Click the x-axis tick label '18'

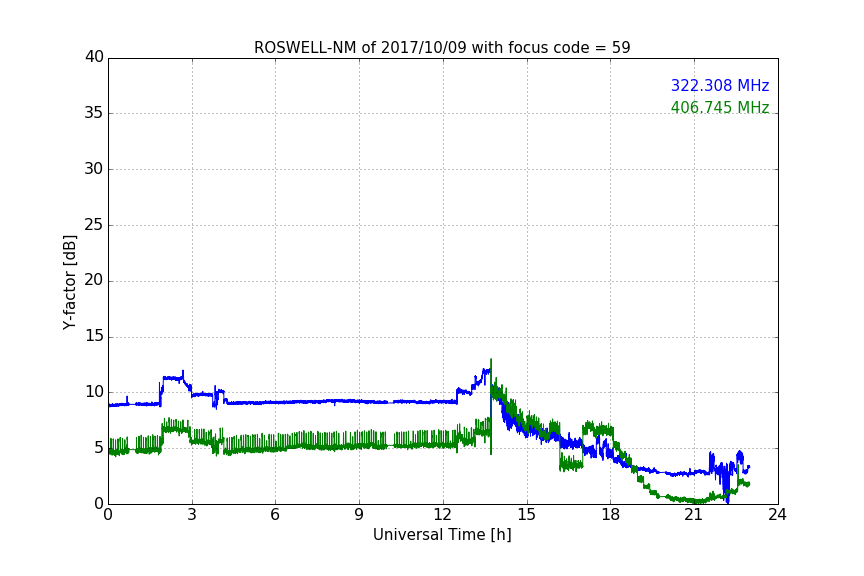pyautogui.click(x=610, y=515)
